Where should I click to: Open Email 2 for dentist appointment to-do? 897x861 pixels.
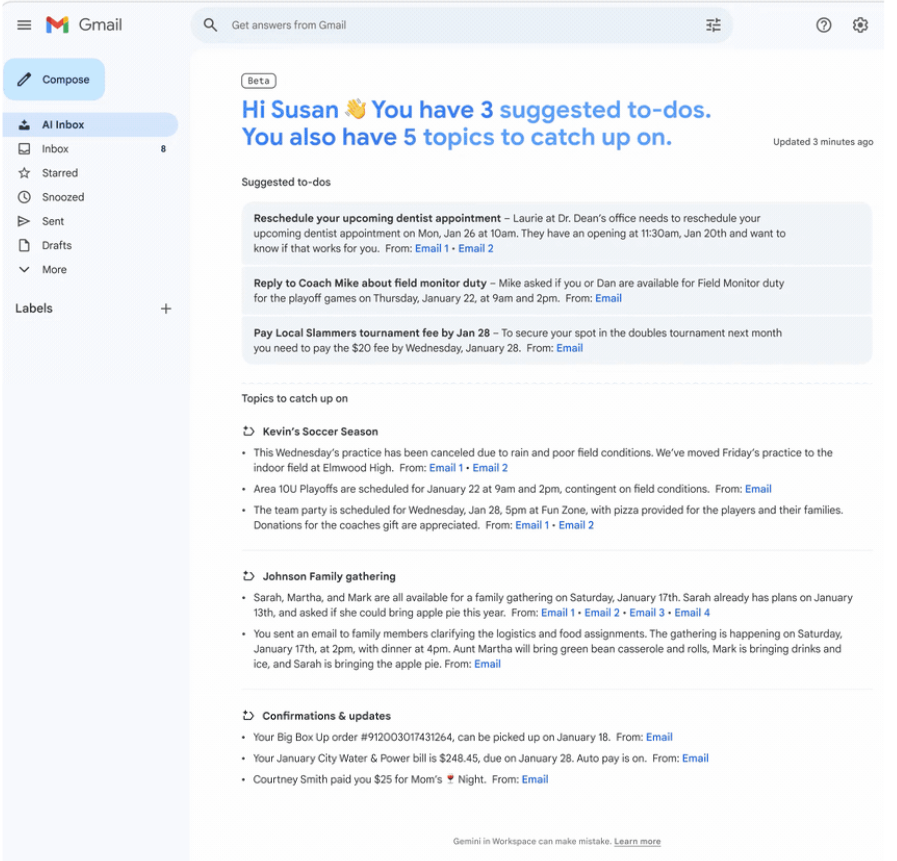pyautogui.click(x=476, y=248)
